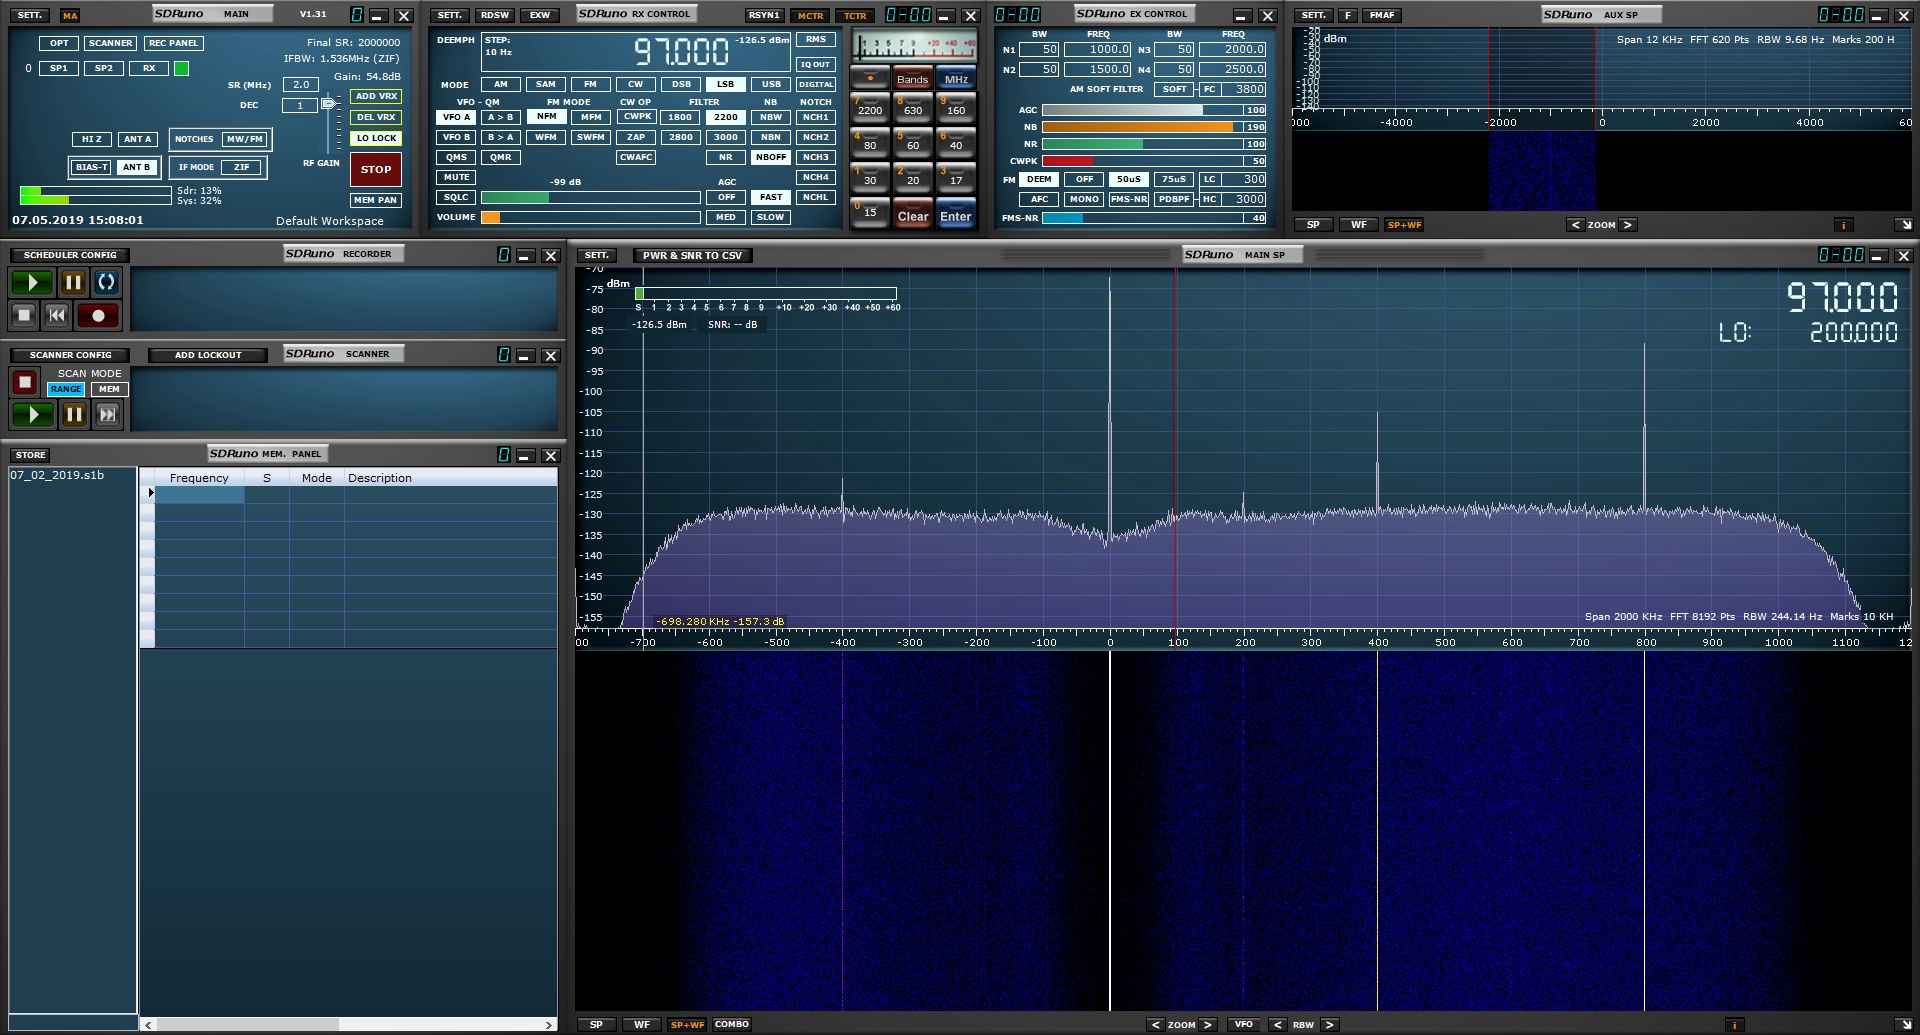Click the recorder play button
This screenshot has width=1920, height=1035.
tap(32, 283)
